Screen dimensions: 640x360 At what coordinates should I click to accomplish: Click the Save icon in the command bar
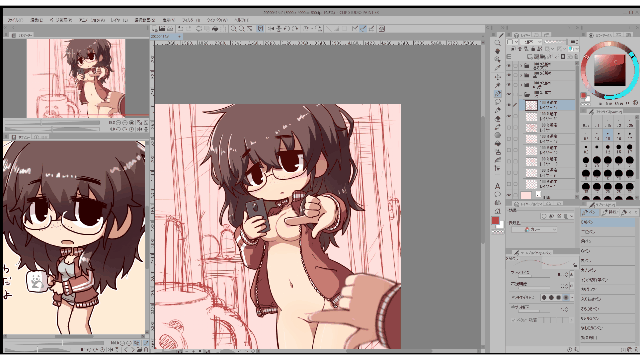point(170,29)
